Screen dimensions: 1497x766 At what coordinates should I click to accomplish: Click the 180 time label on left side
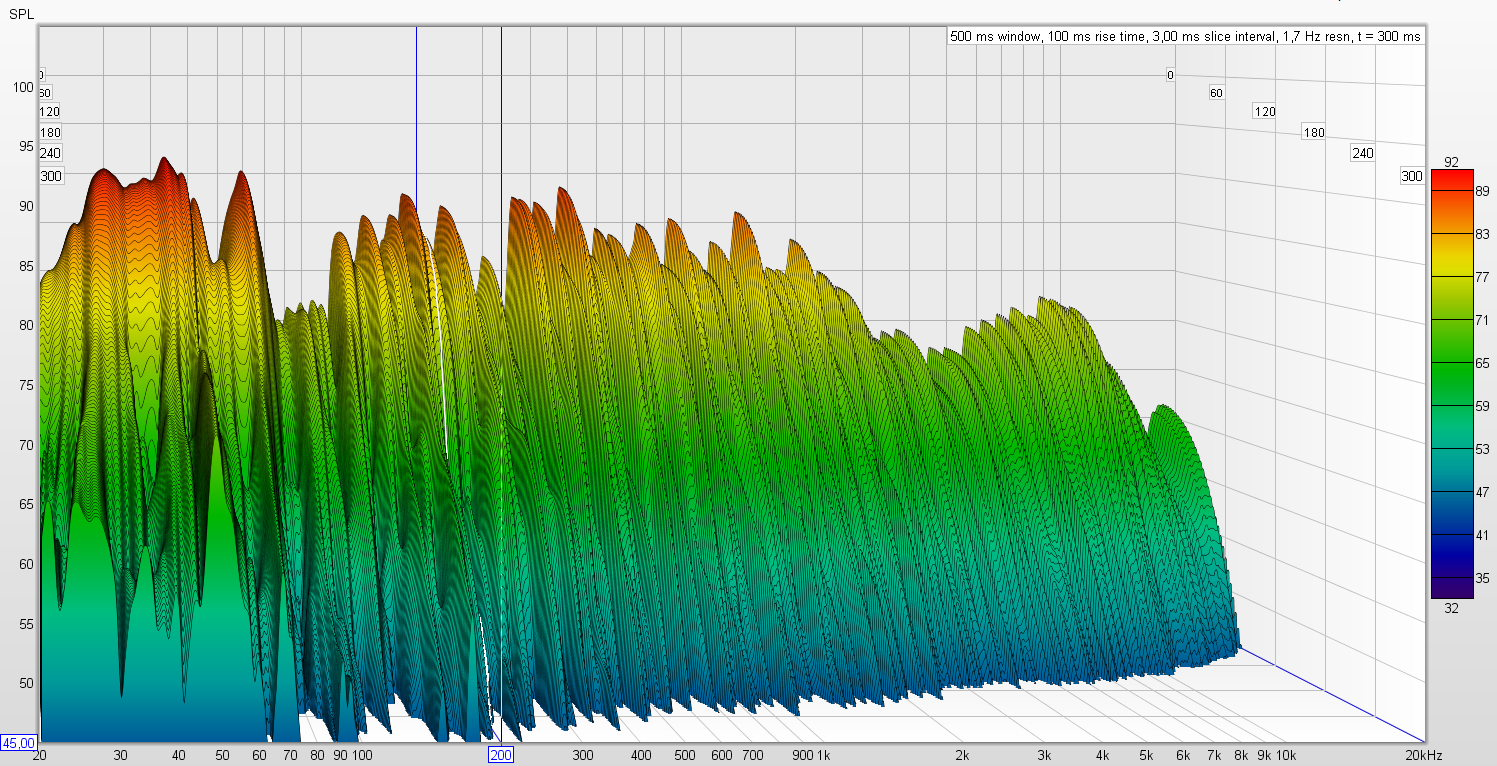pyautogui.click(x=50, y=133)
